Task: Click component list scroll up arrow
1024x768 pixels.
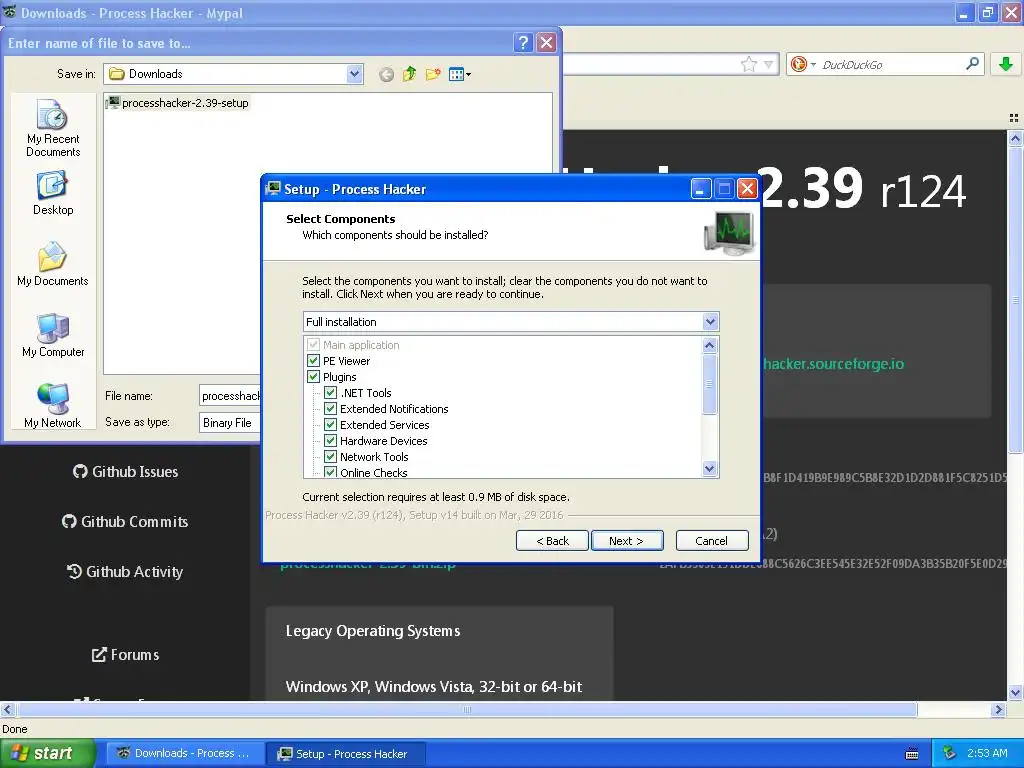Action: click(x=710, y=345)
